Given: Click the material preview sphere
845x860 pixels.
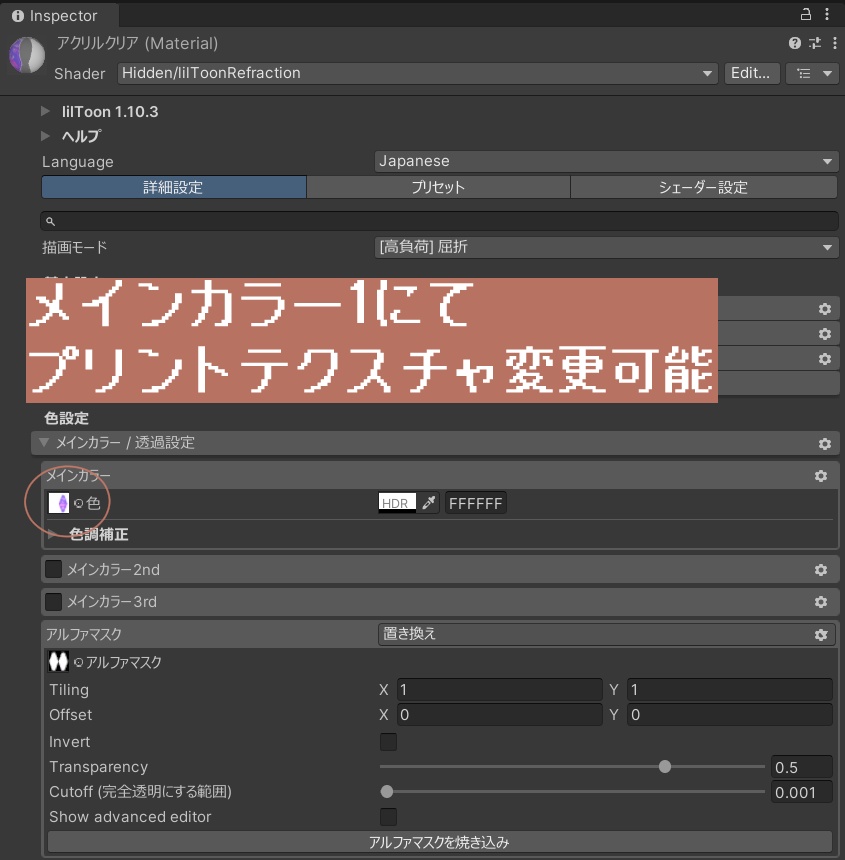Looking at the screenshot, I should [x=27, y=55].
